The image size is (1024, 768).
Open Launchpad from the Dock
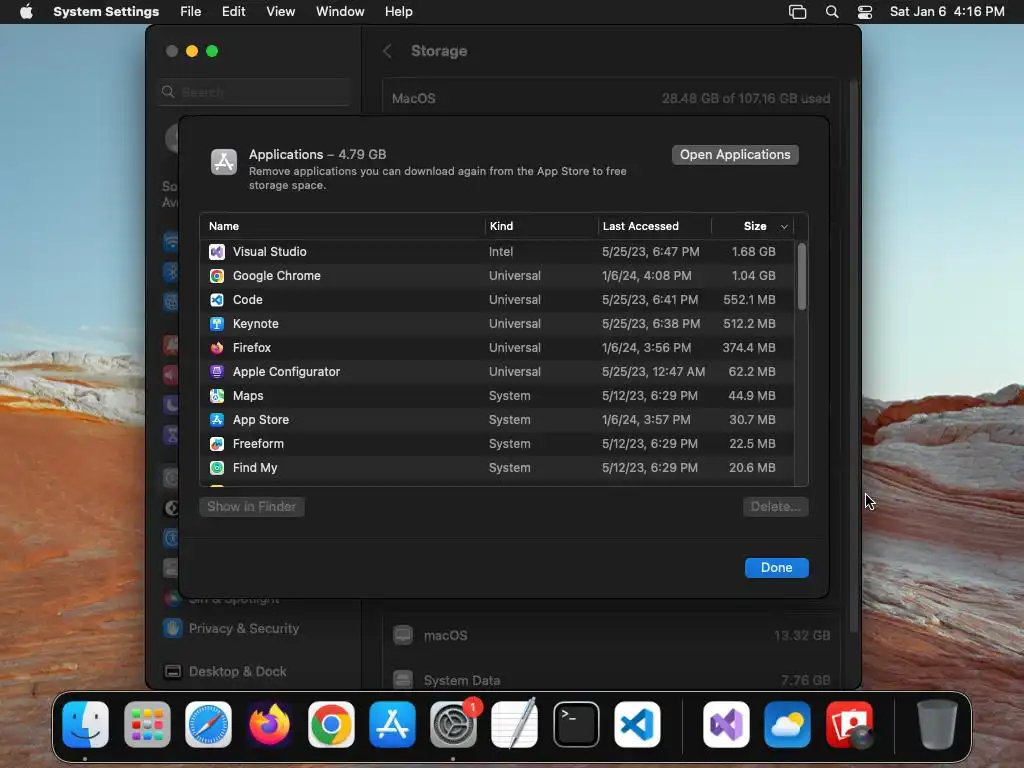(x=147, y=724)
